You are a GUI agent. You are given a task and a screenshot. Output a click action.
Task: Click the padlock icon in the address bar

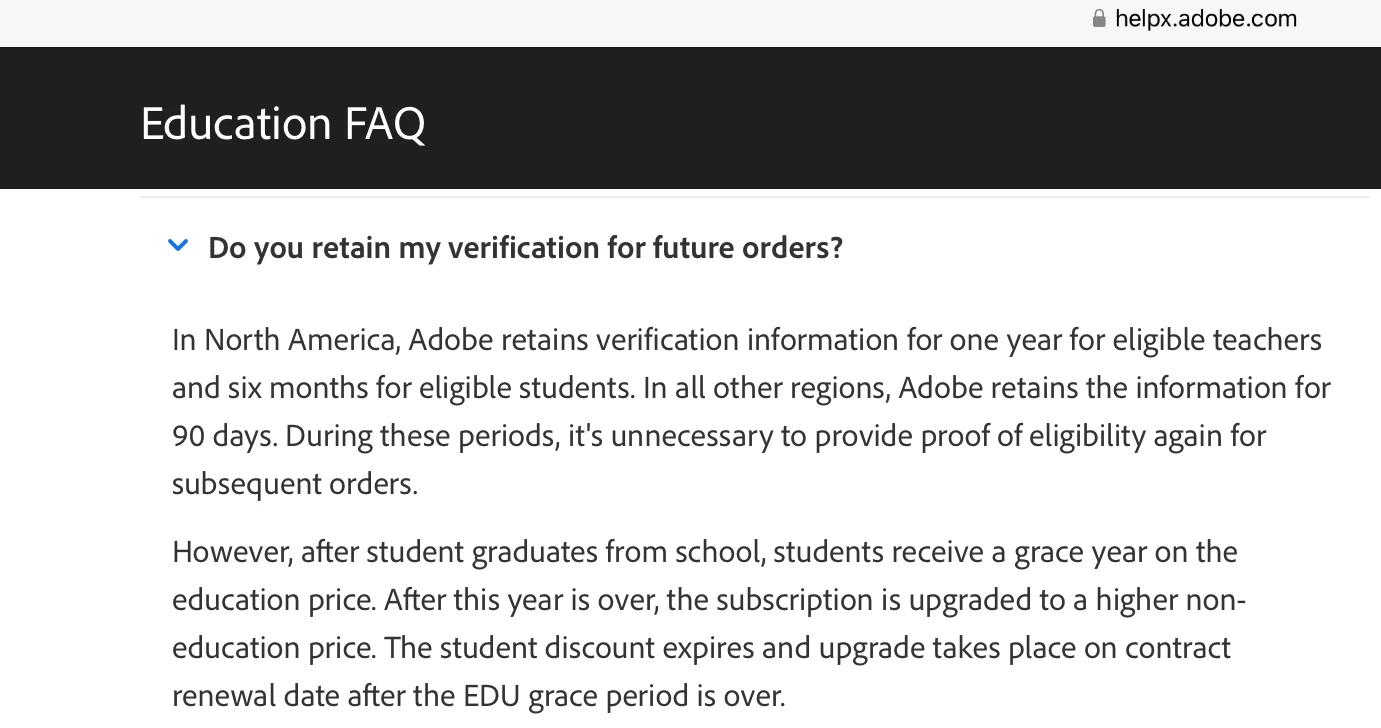pyautogui.click(x=1099, y=19)
